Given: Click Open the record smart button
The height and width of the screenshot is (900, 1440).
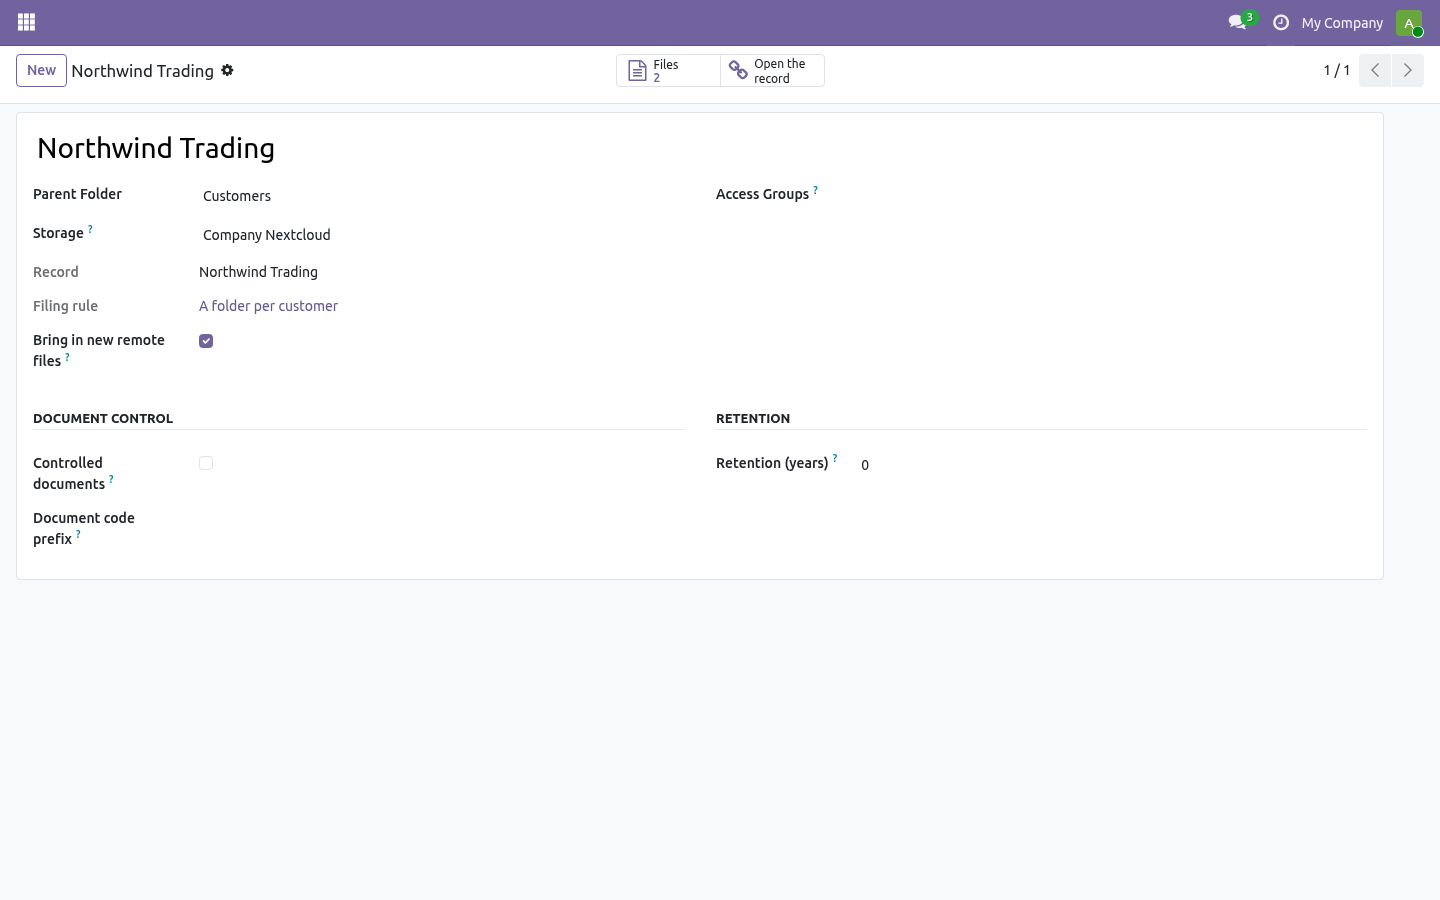Looking at the screenshot, I should point(772,70).
